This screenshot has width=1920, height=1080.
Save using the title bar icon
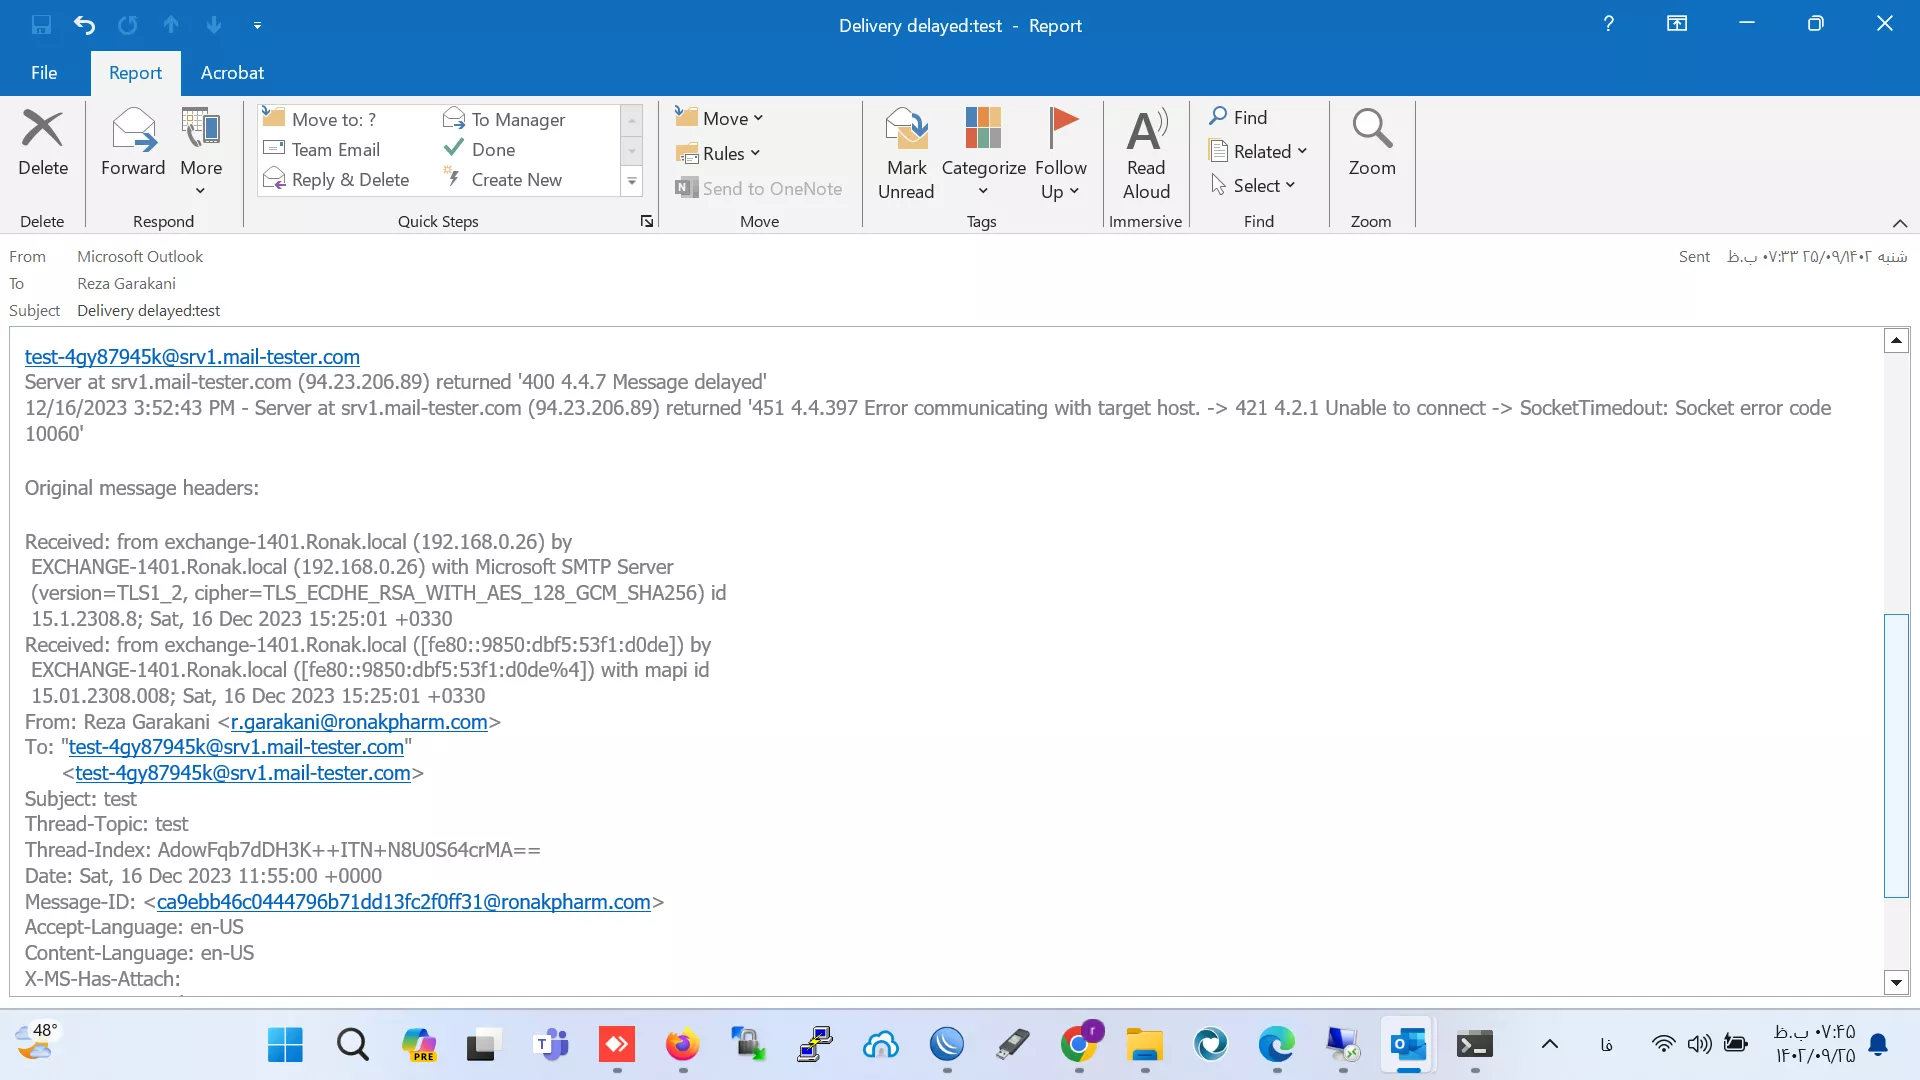click(x=41, y=24)
